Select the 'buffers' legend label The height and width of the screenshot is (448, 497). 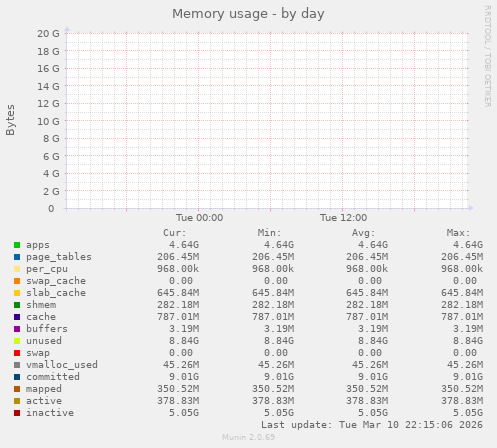click(47, 329)
